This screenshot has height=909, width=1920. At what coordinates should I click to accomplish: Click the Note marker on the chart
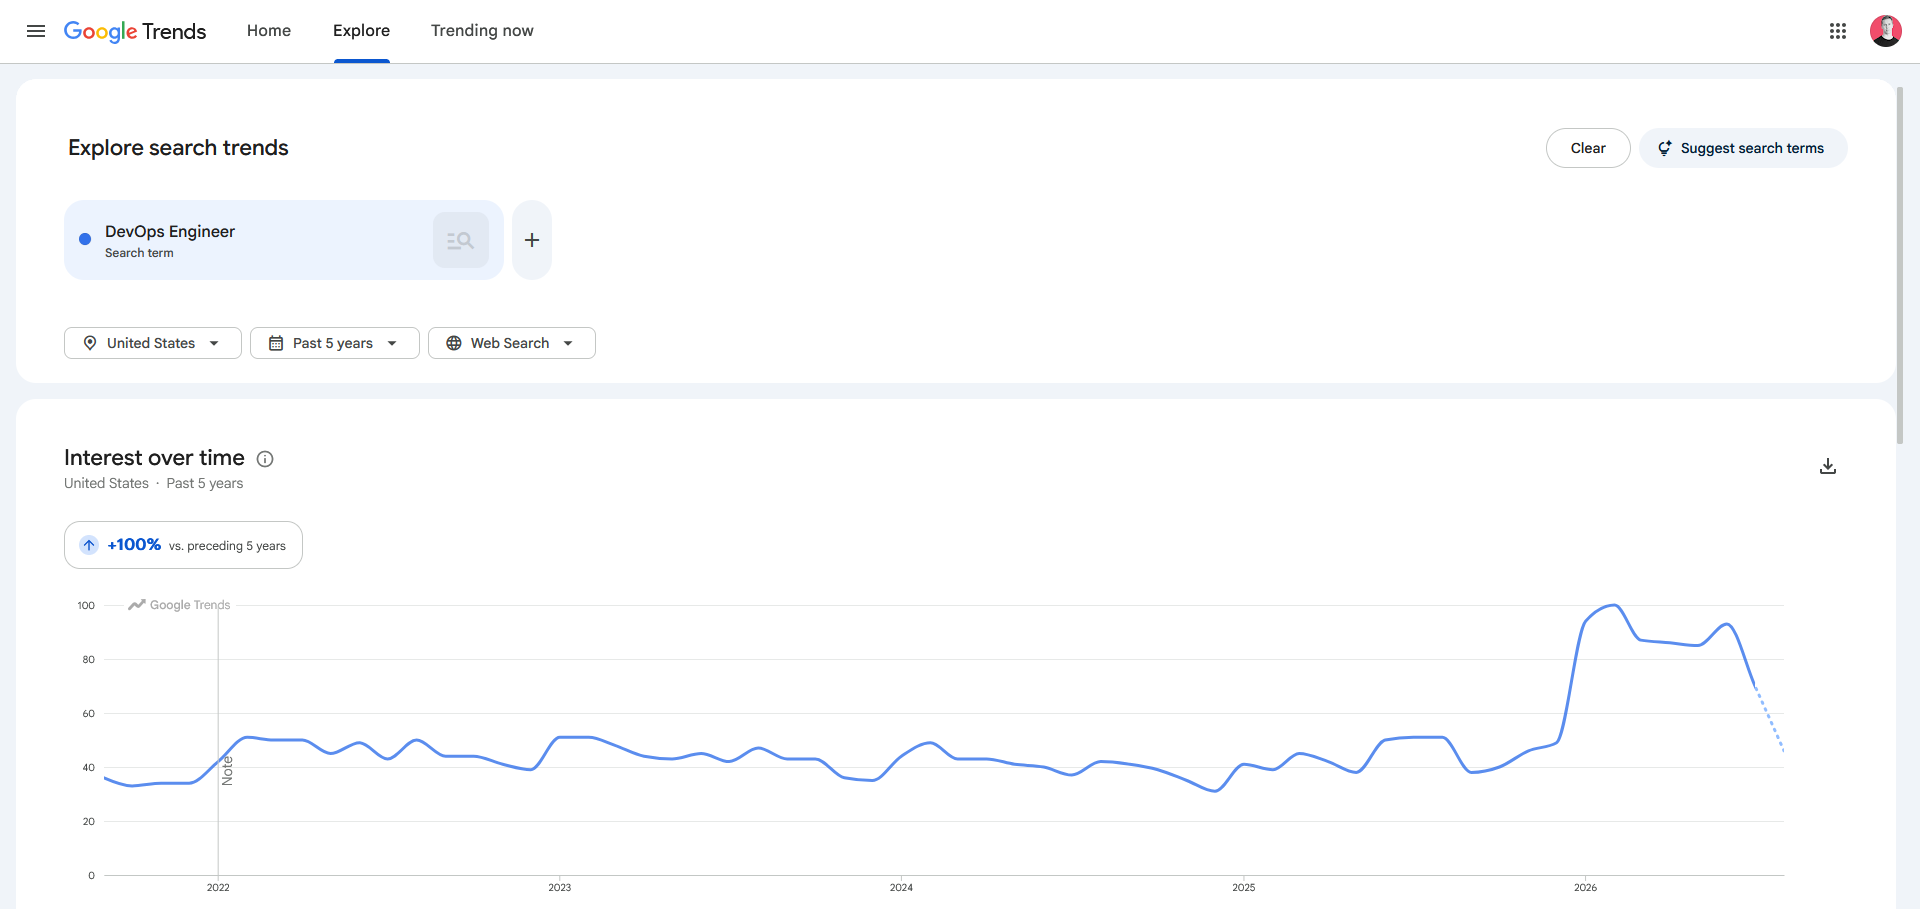coord(227,770)
